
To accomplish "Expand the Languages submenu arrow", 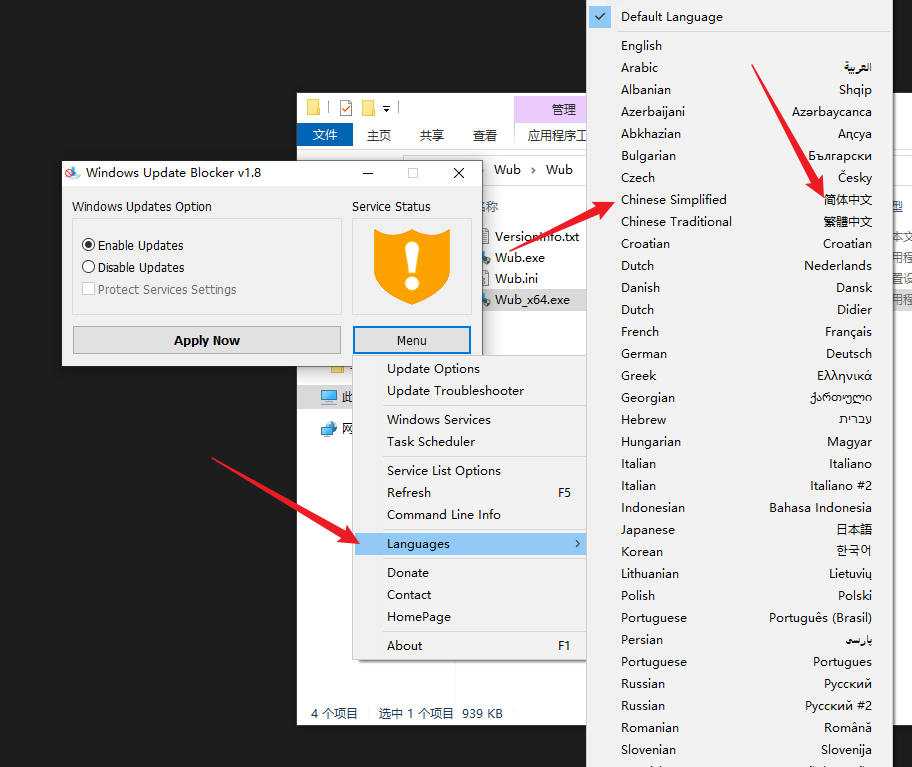I will [577, 544].
